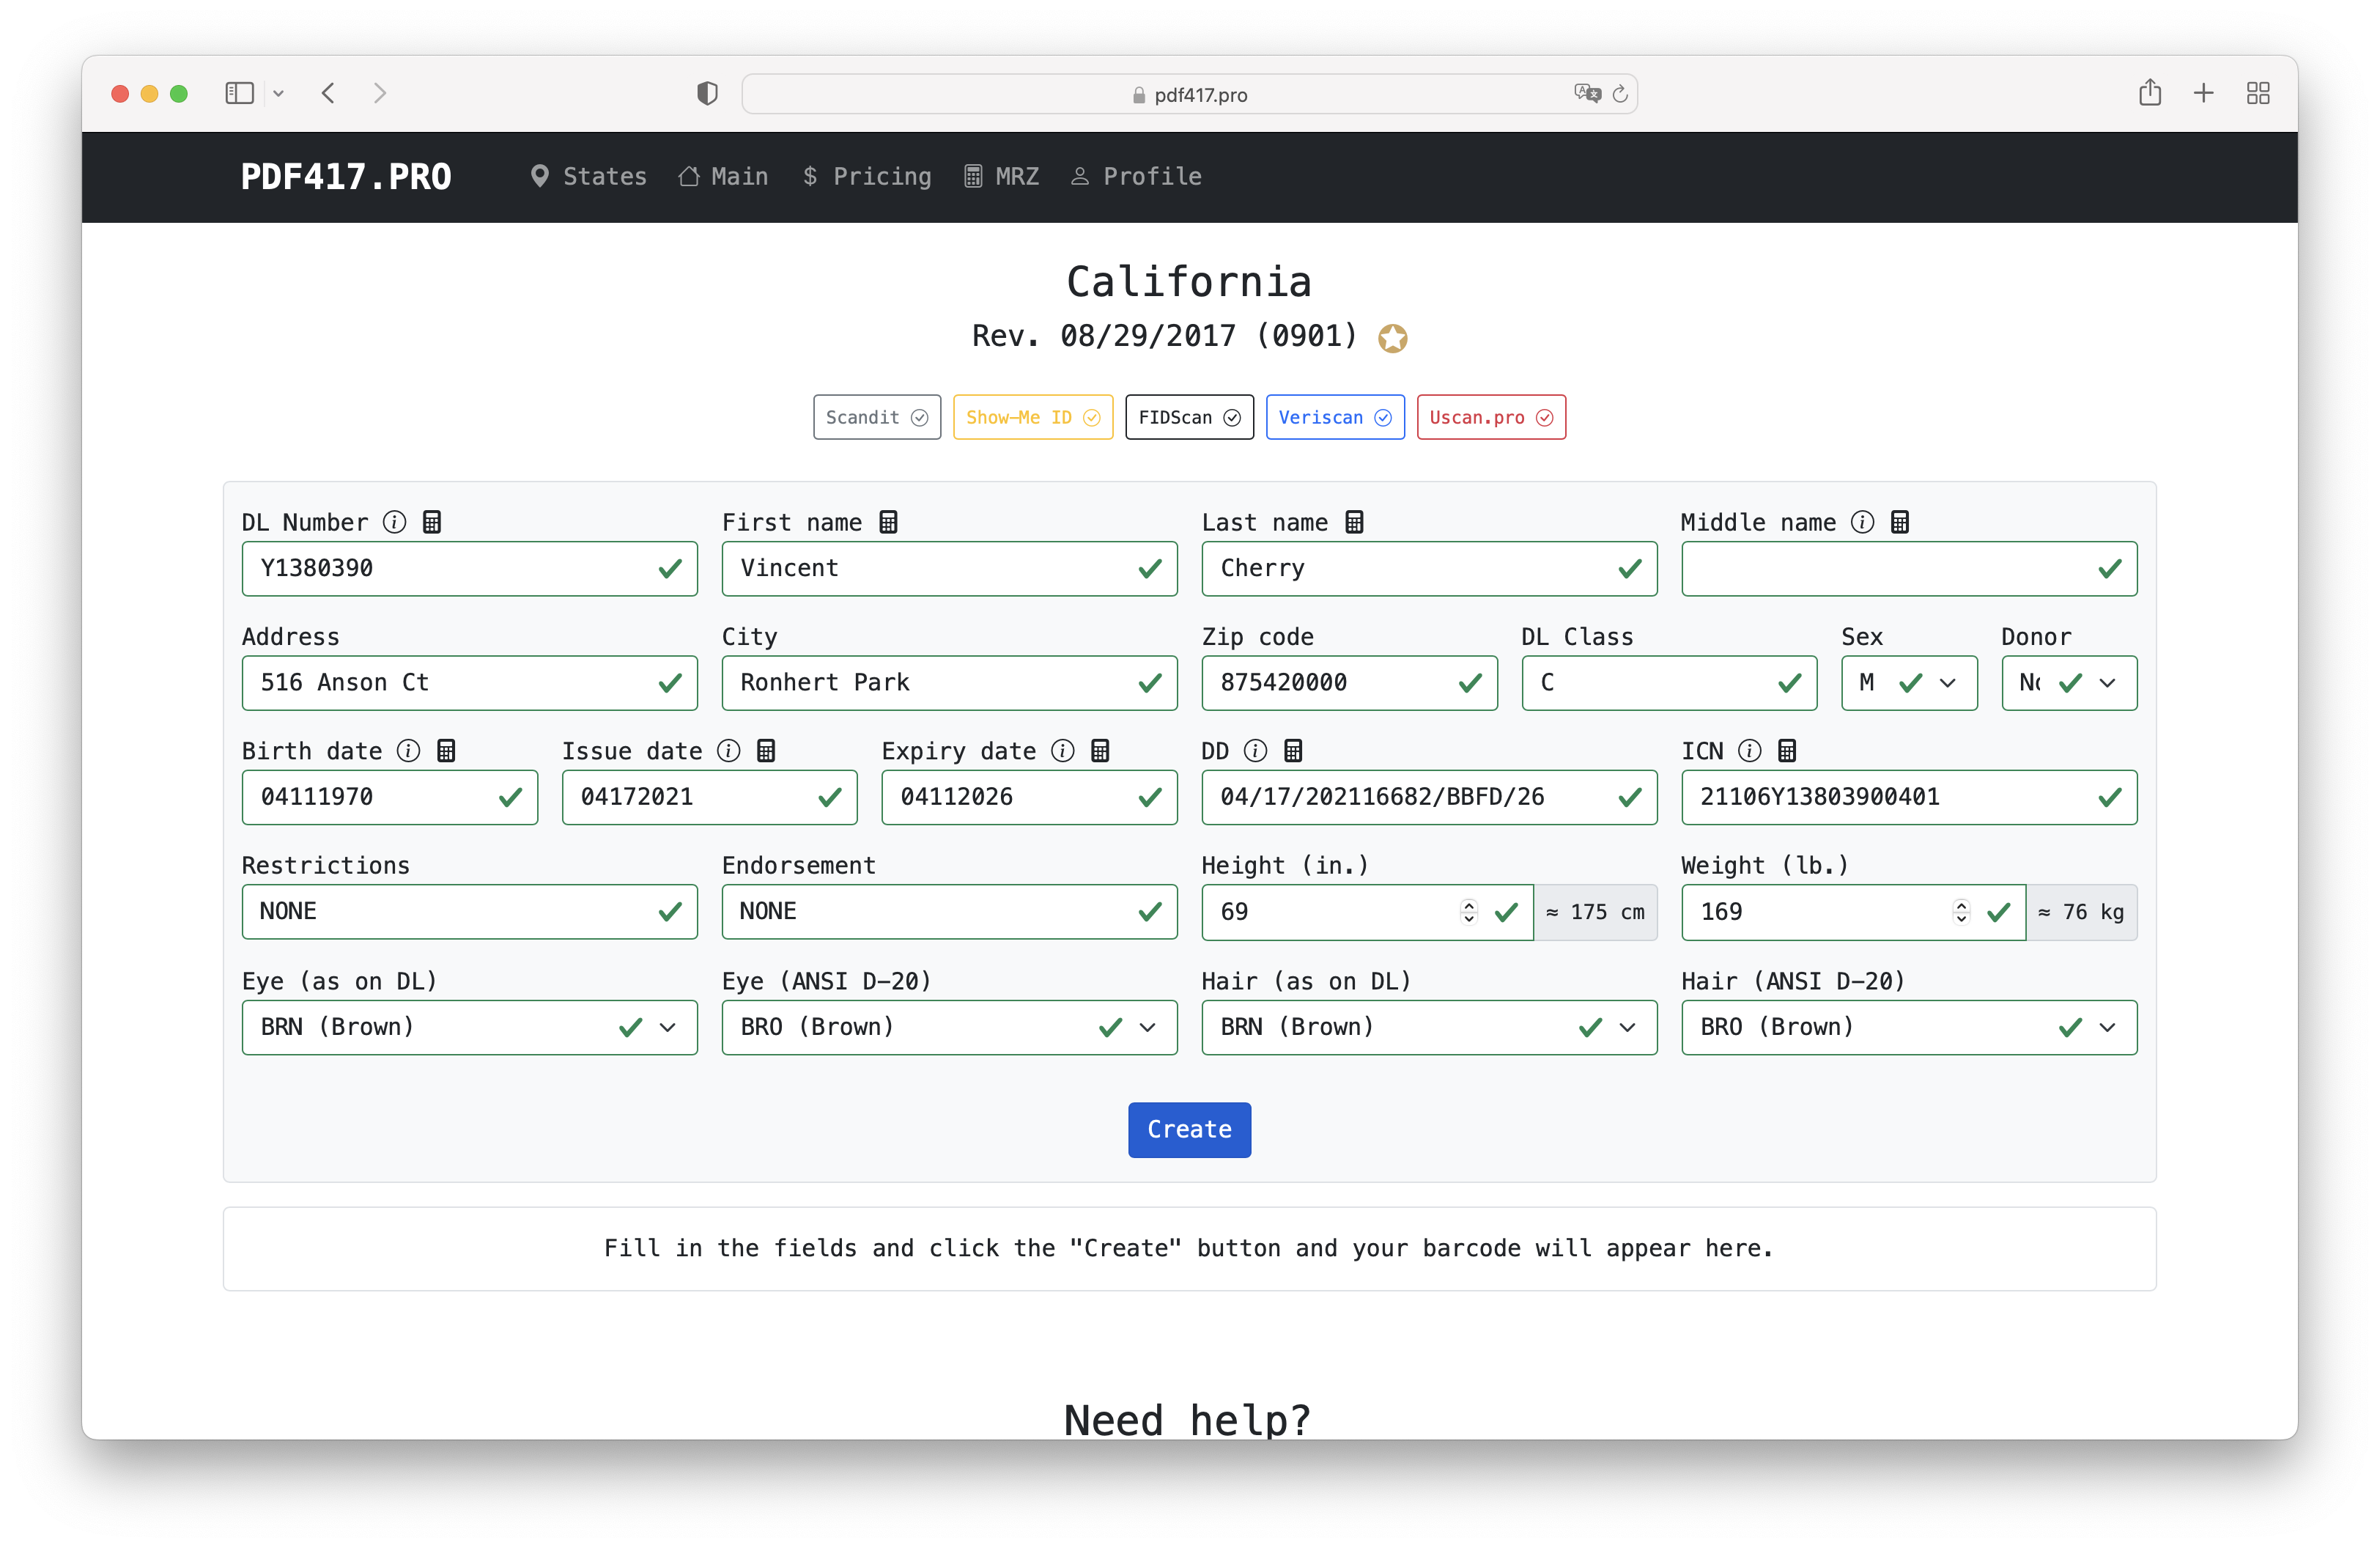Click the calculator icon next to DD label
This screenshot has width=2380, height=1548.
(x=1293, y=751)
